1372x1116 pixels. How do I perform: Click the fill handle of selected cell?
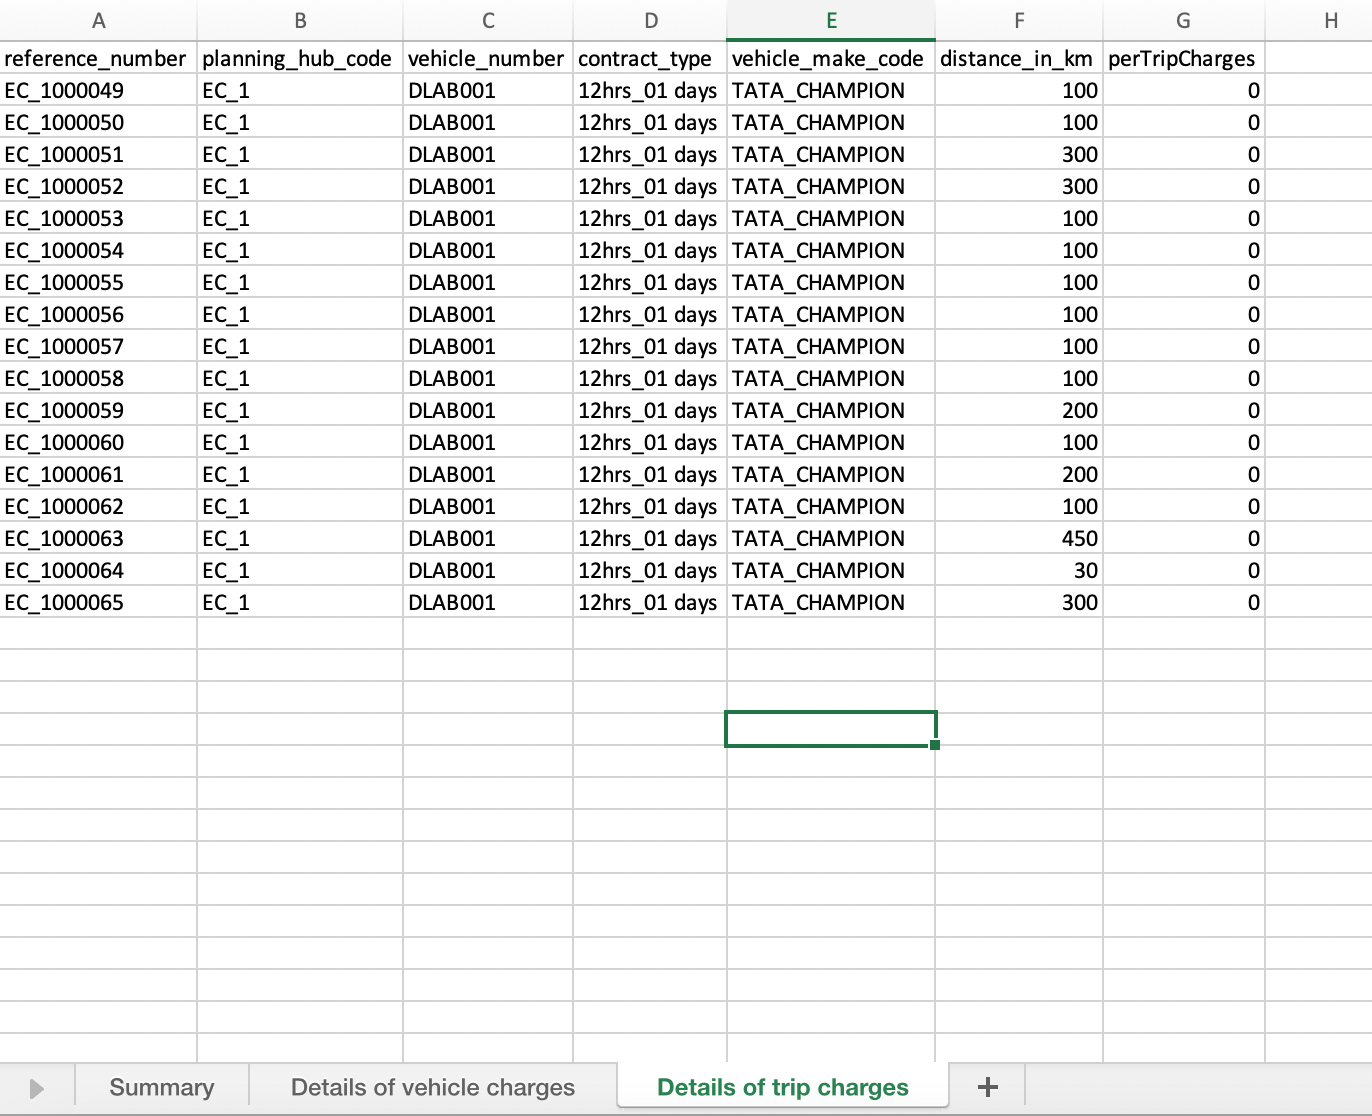tap(934, 745)
